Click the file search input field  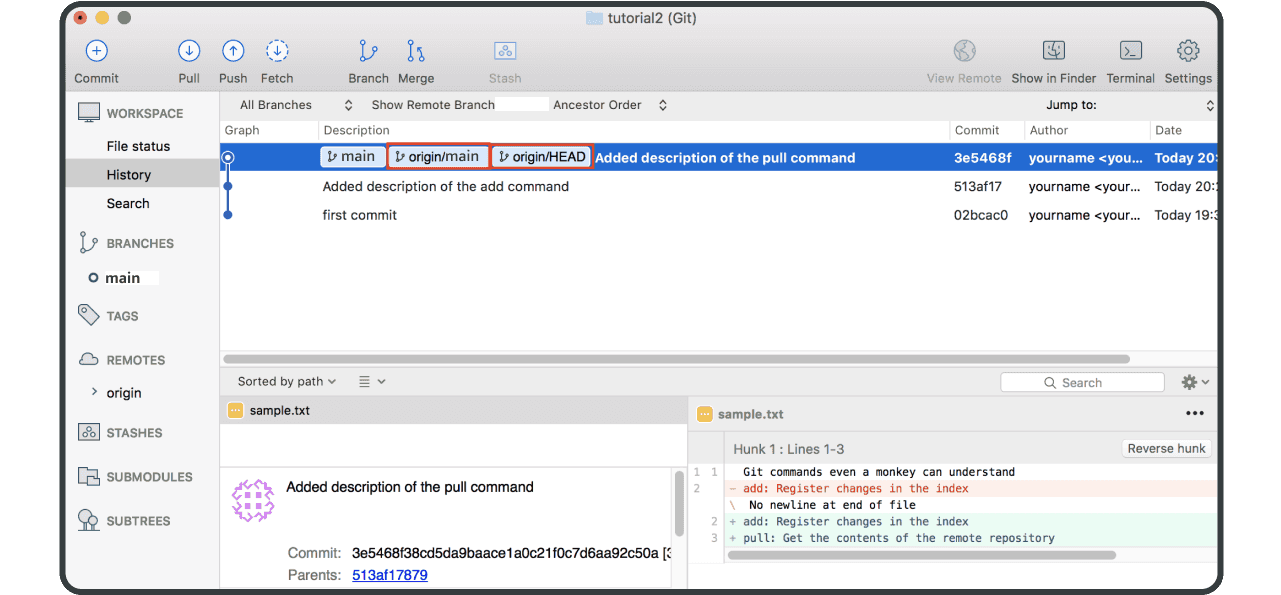1082,382
